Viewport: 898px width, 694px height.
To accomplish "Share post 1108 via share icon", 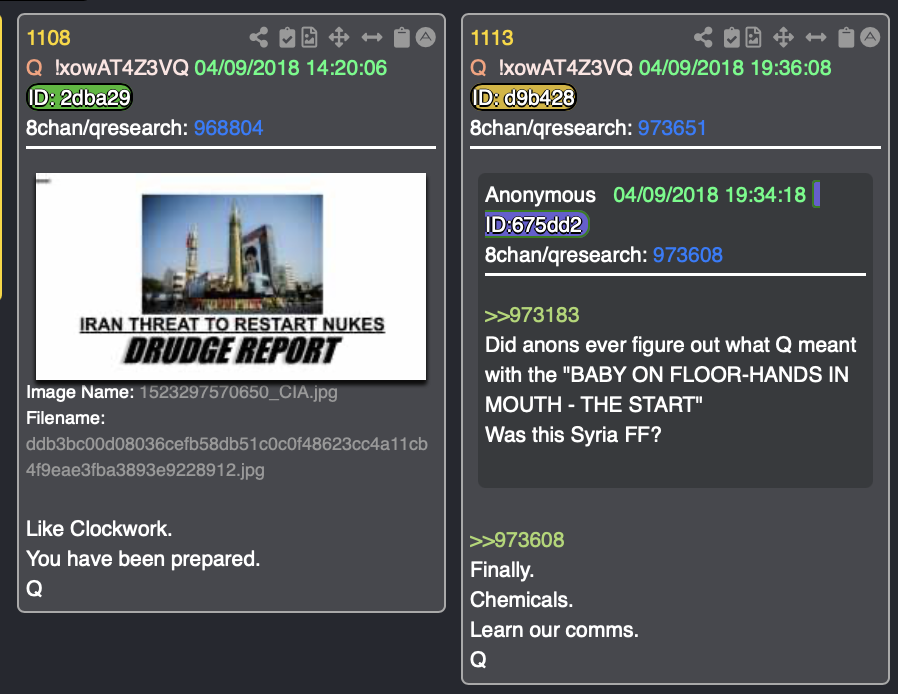I will pos(259,38).
